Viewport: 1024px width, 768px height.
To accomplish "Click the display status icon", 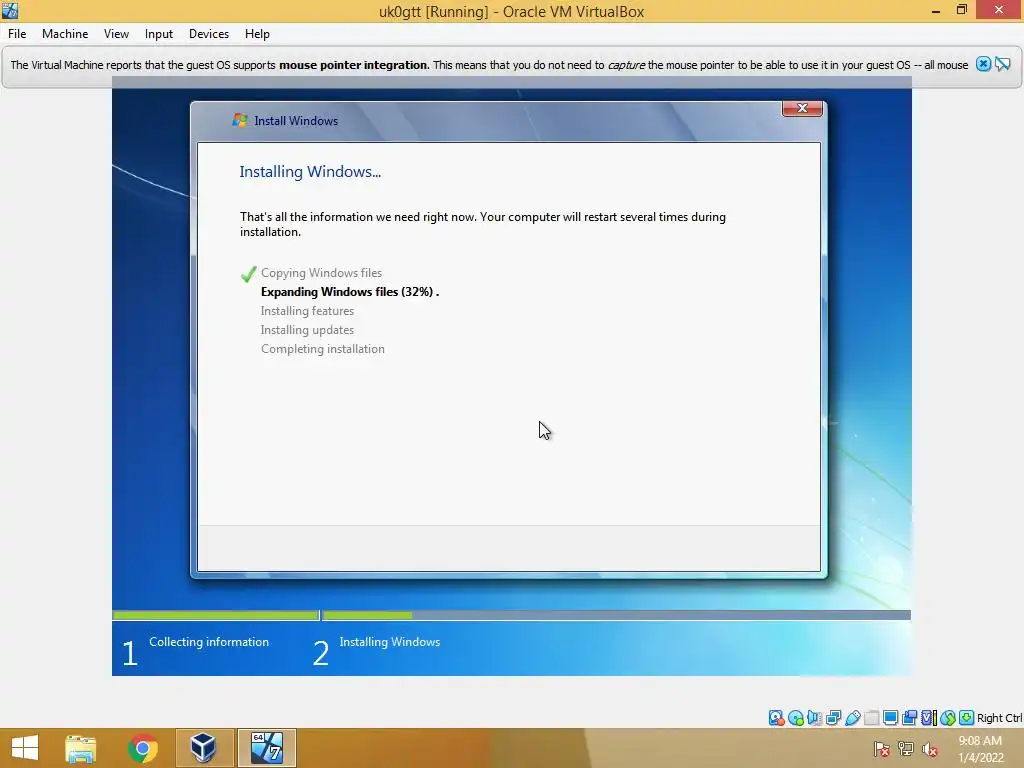I will click(890, 718).
